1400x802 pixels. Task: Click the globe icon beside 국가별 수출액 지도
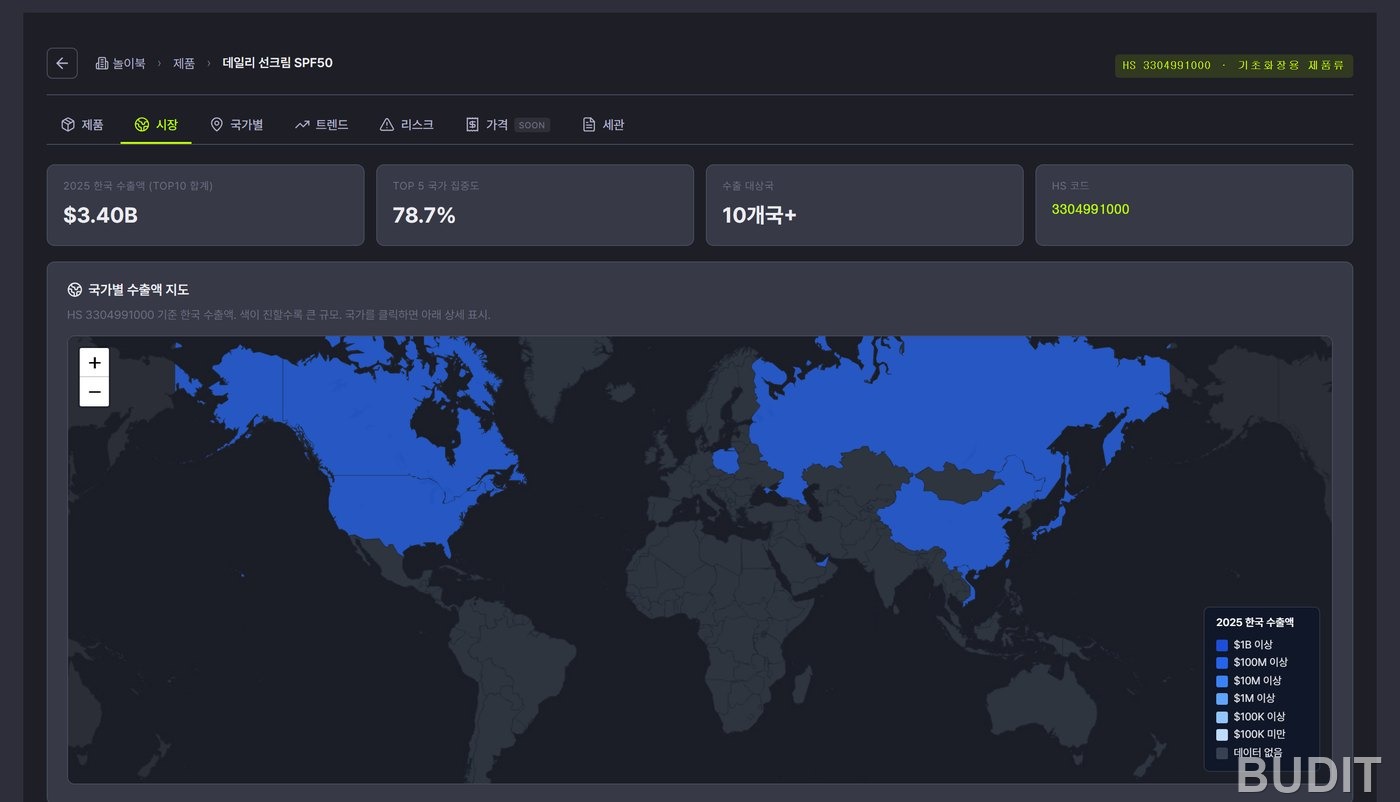[x=74, y=290]
